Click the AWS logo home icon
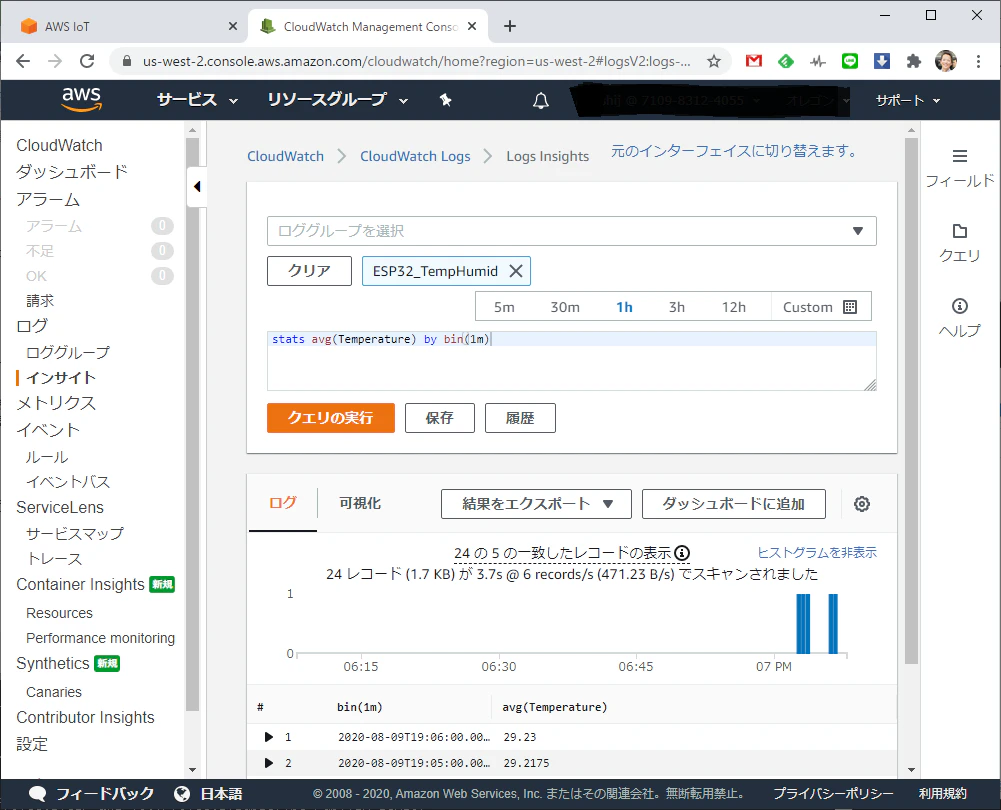This screenshot has width=1001, height=810. [82, 99]
